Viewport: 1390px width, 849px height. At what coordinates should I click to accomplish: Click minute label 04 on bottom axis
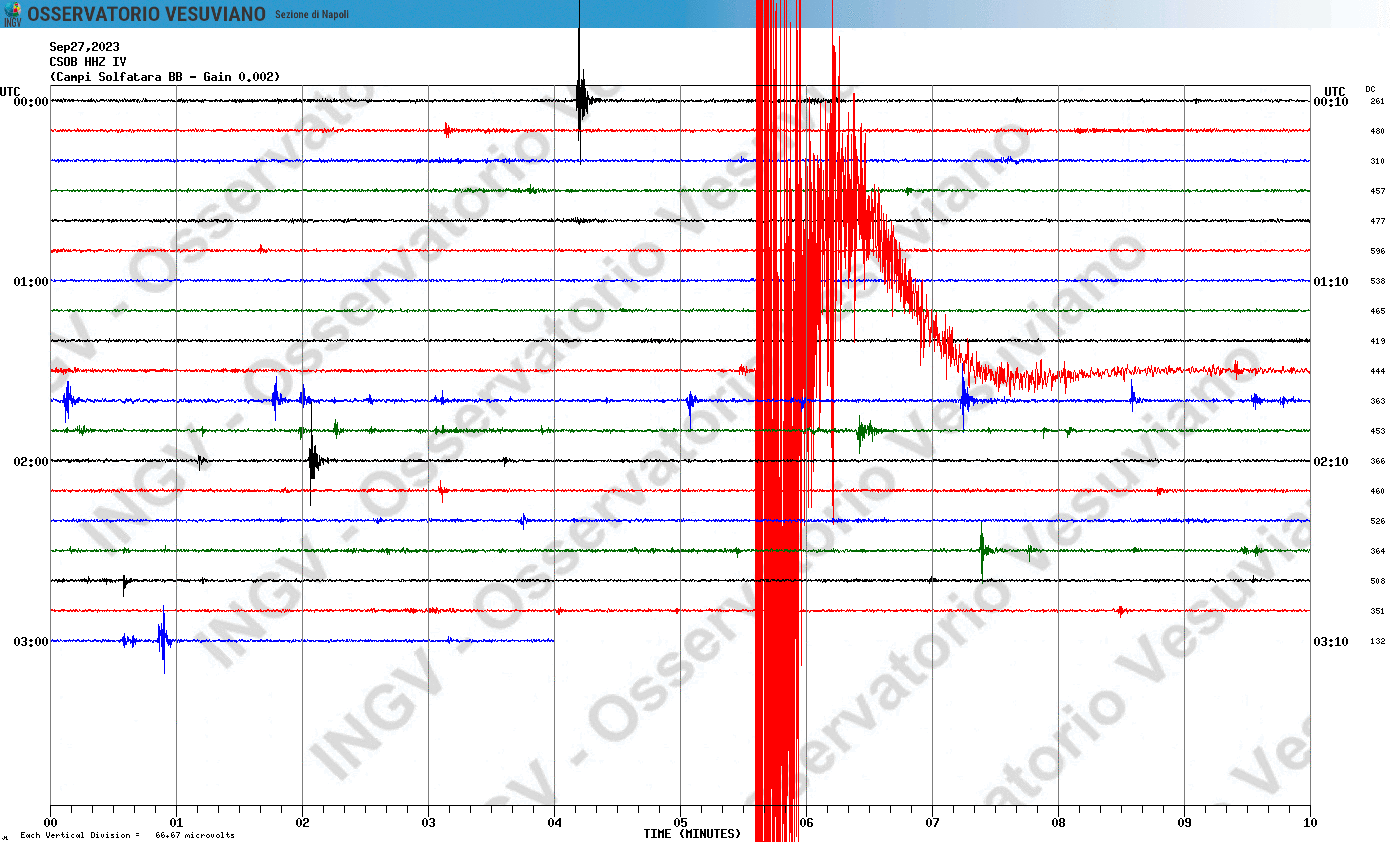(554, 823)
